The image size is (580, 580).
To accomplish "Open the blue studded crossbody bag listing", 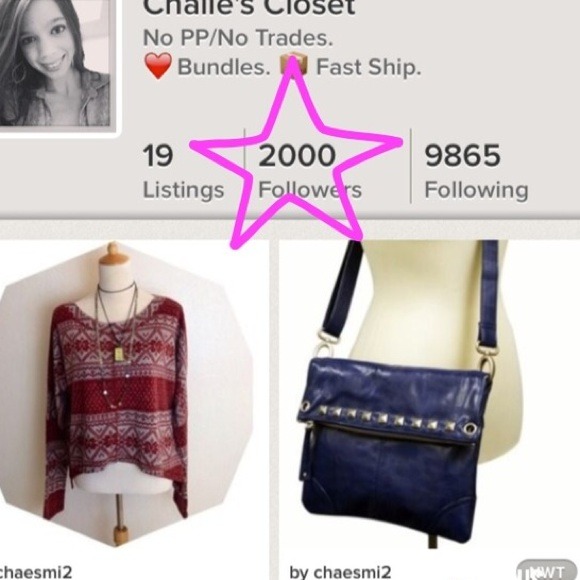I will click(x=399, y=394).
